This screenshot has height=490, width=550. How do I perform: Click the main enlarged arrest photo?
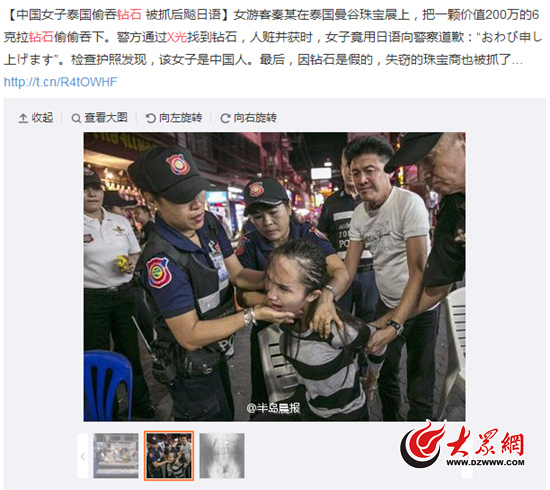[x=275, y=277]
